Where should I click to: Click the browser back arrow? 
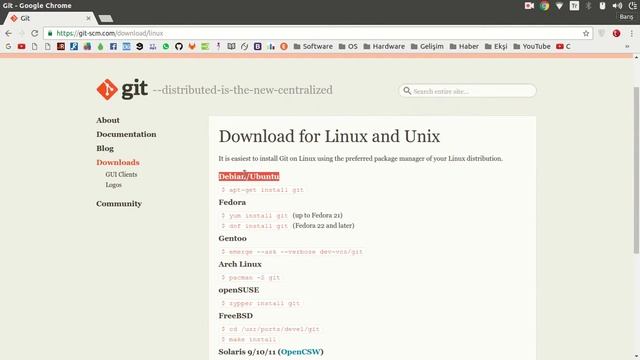(x=9, y=33)
